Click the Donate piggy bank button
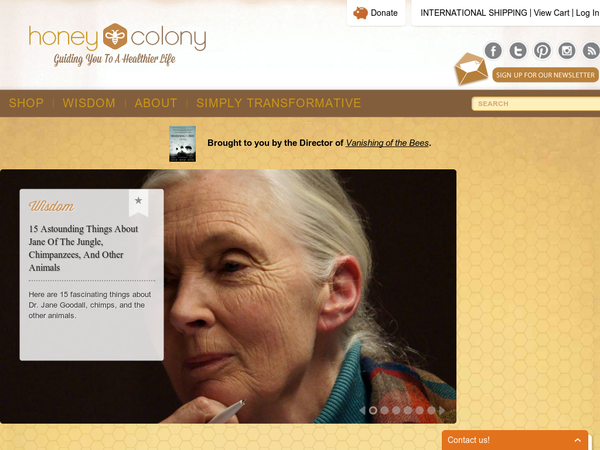The width and height of the screenshot is (600, 450). (376, 13)
